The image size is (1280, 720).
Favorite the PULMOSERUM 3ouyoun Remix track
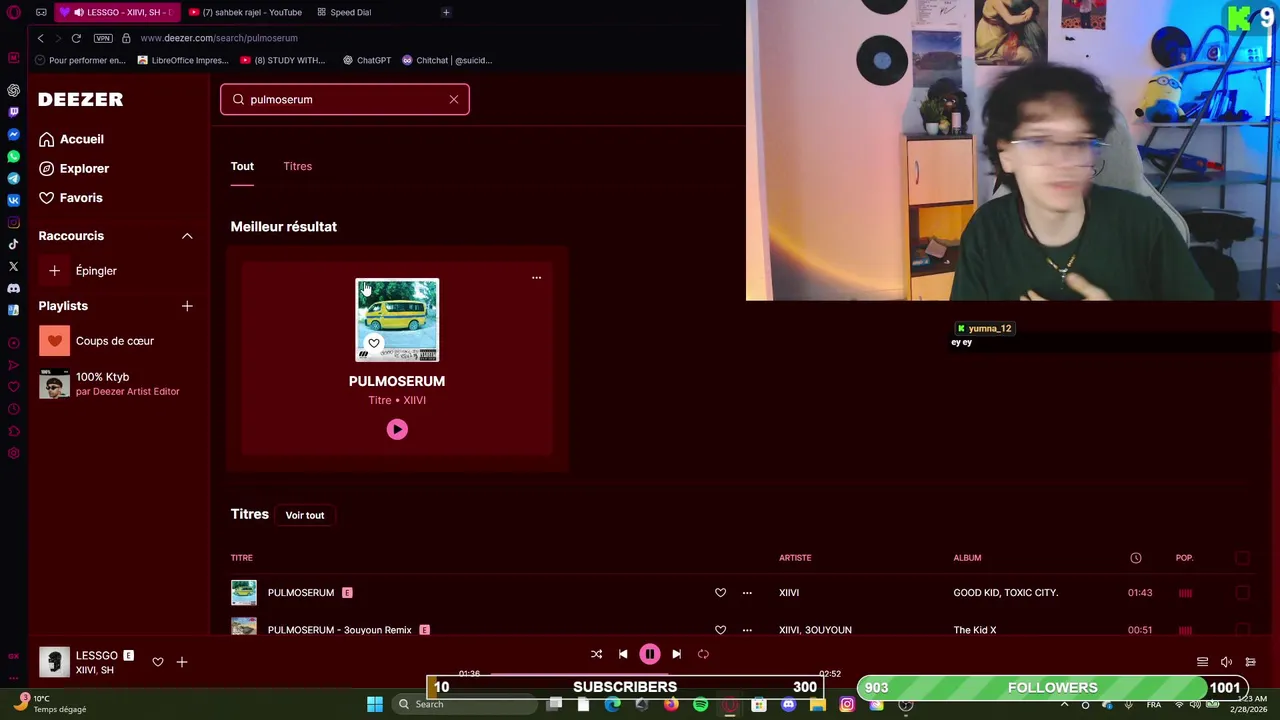(720, 630)
